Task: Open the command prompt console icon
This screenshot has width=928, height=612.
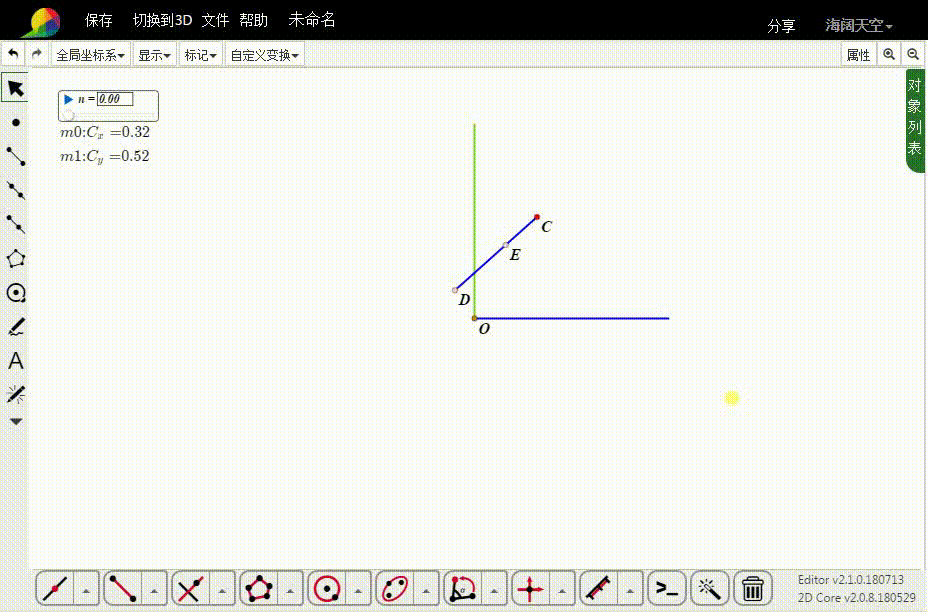Action: pos(667,588)
